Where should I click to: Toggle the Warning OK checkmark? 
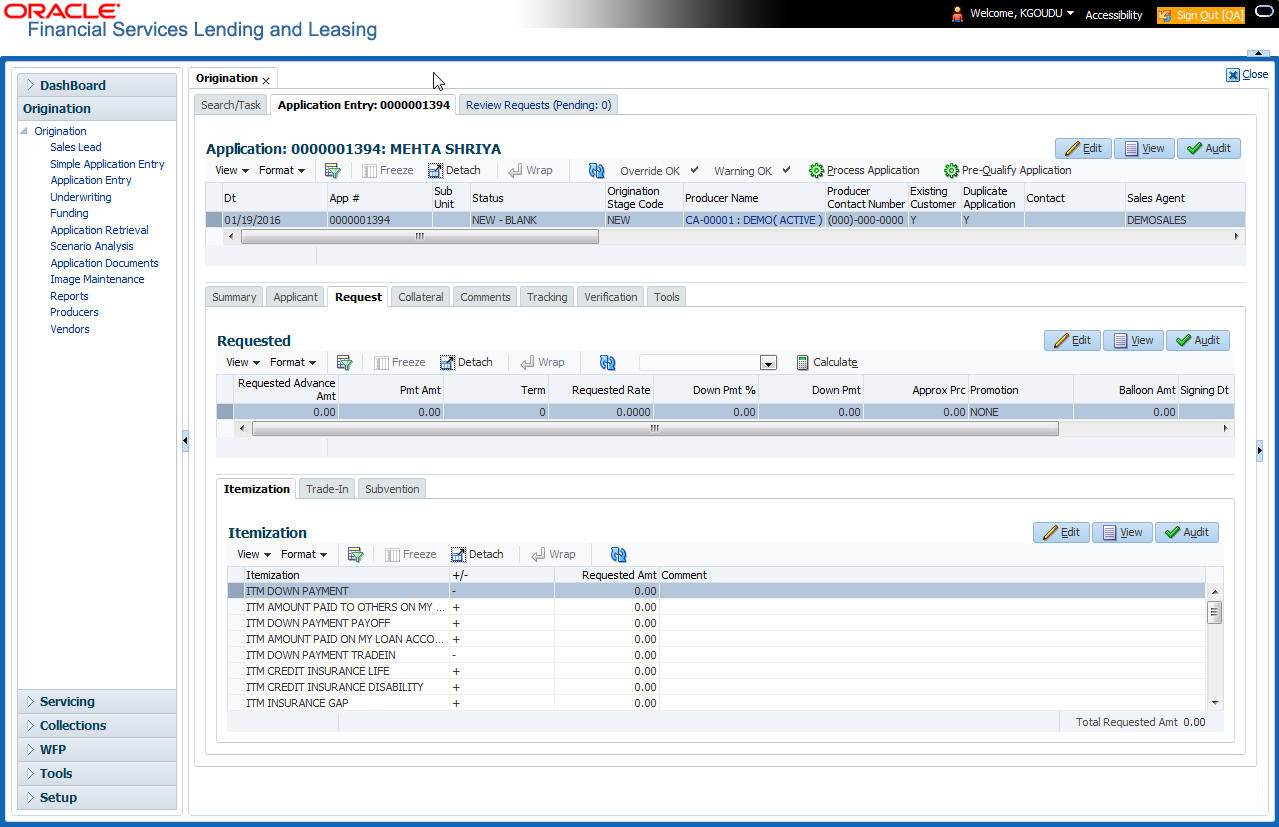click(787, 169)
